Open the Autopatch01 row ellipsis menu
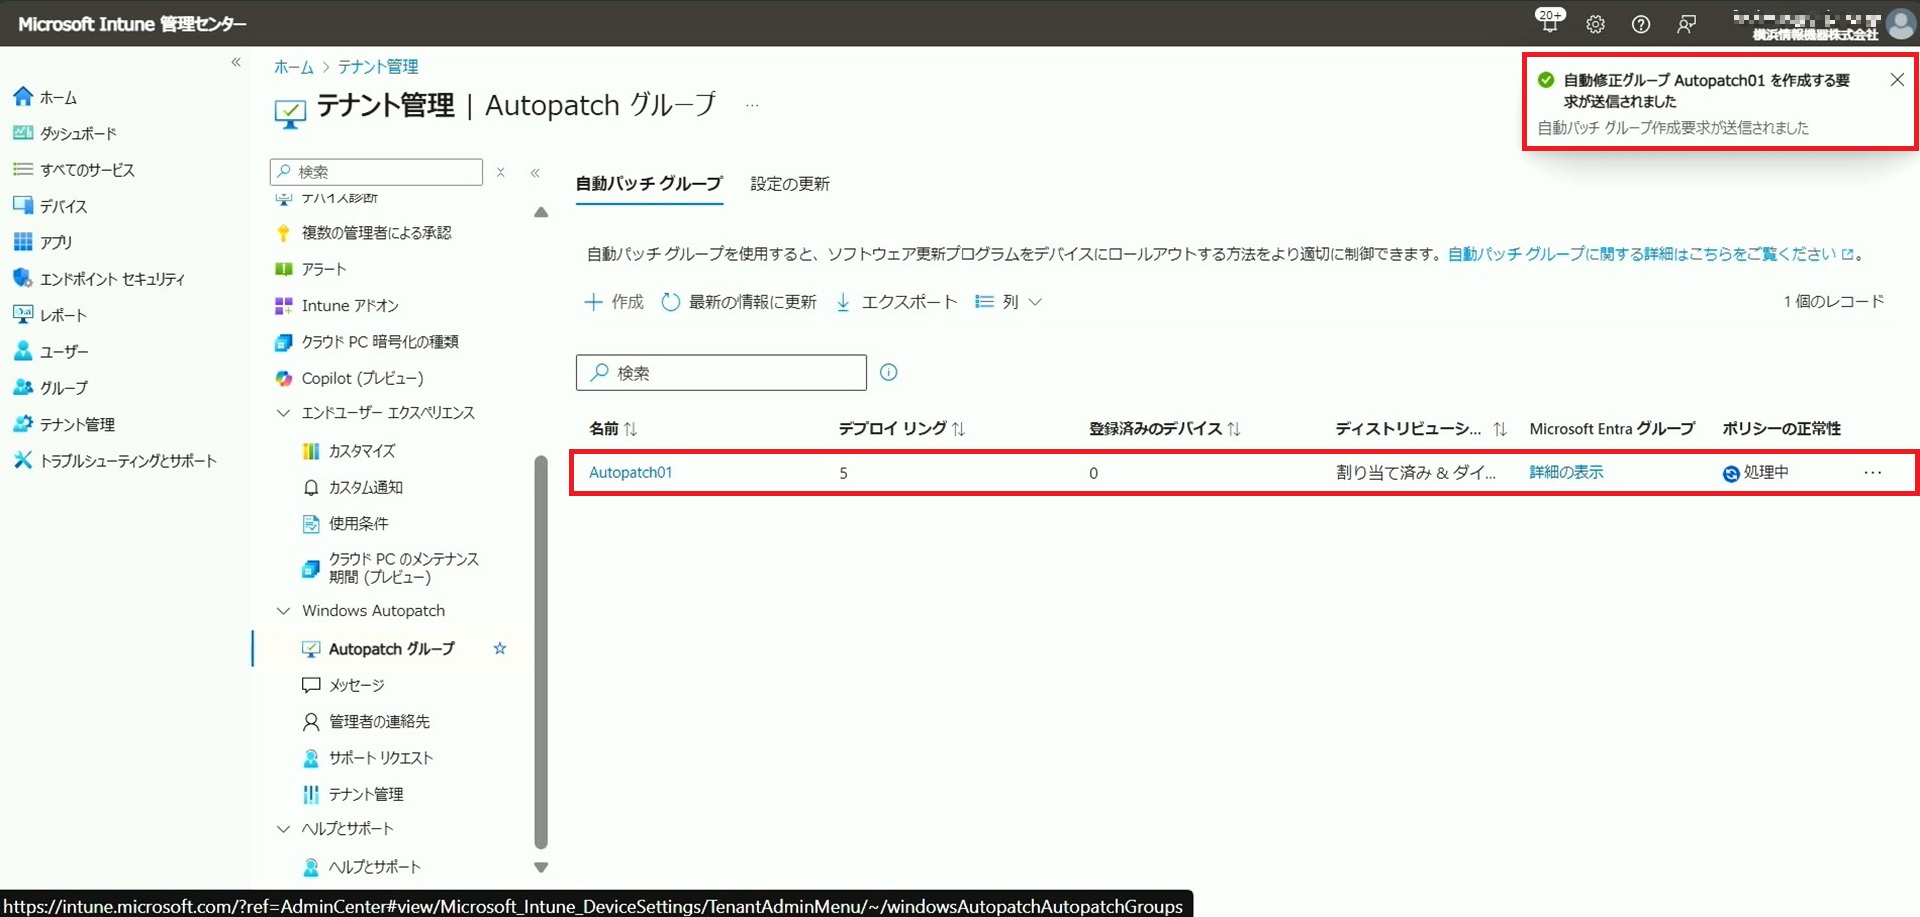The height and width of the screenshot is (917, 1920). (1873, 473)
